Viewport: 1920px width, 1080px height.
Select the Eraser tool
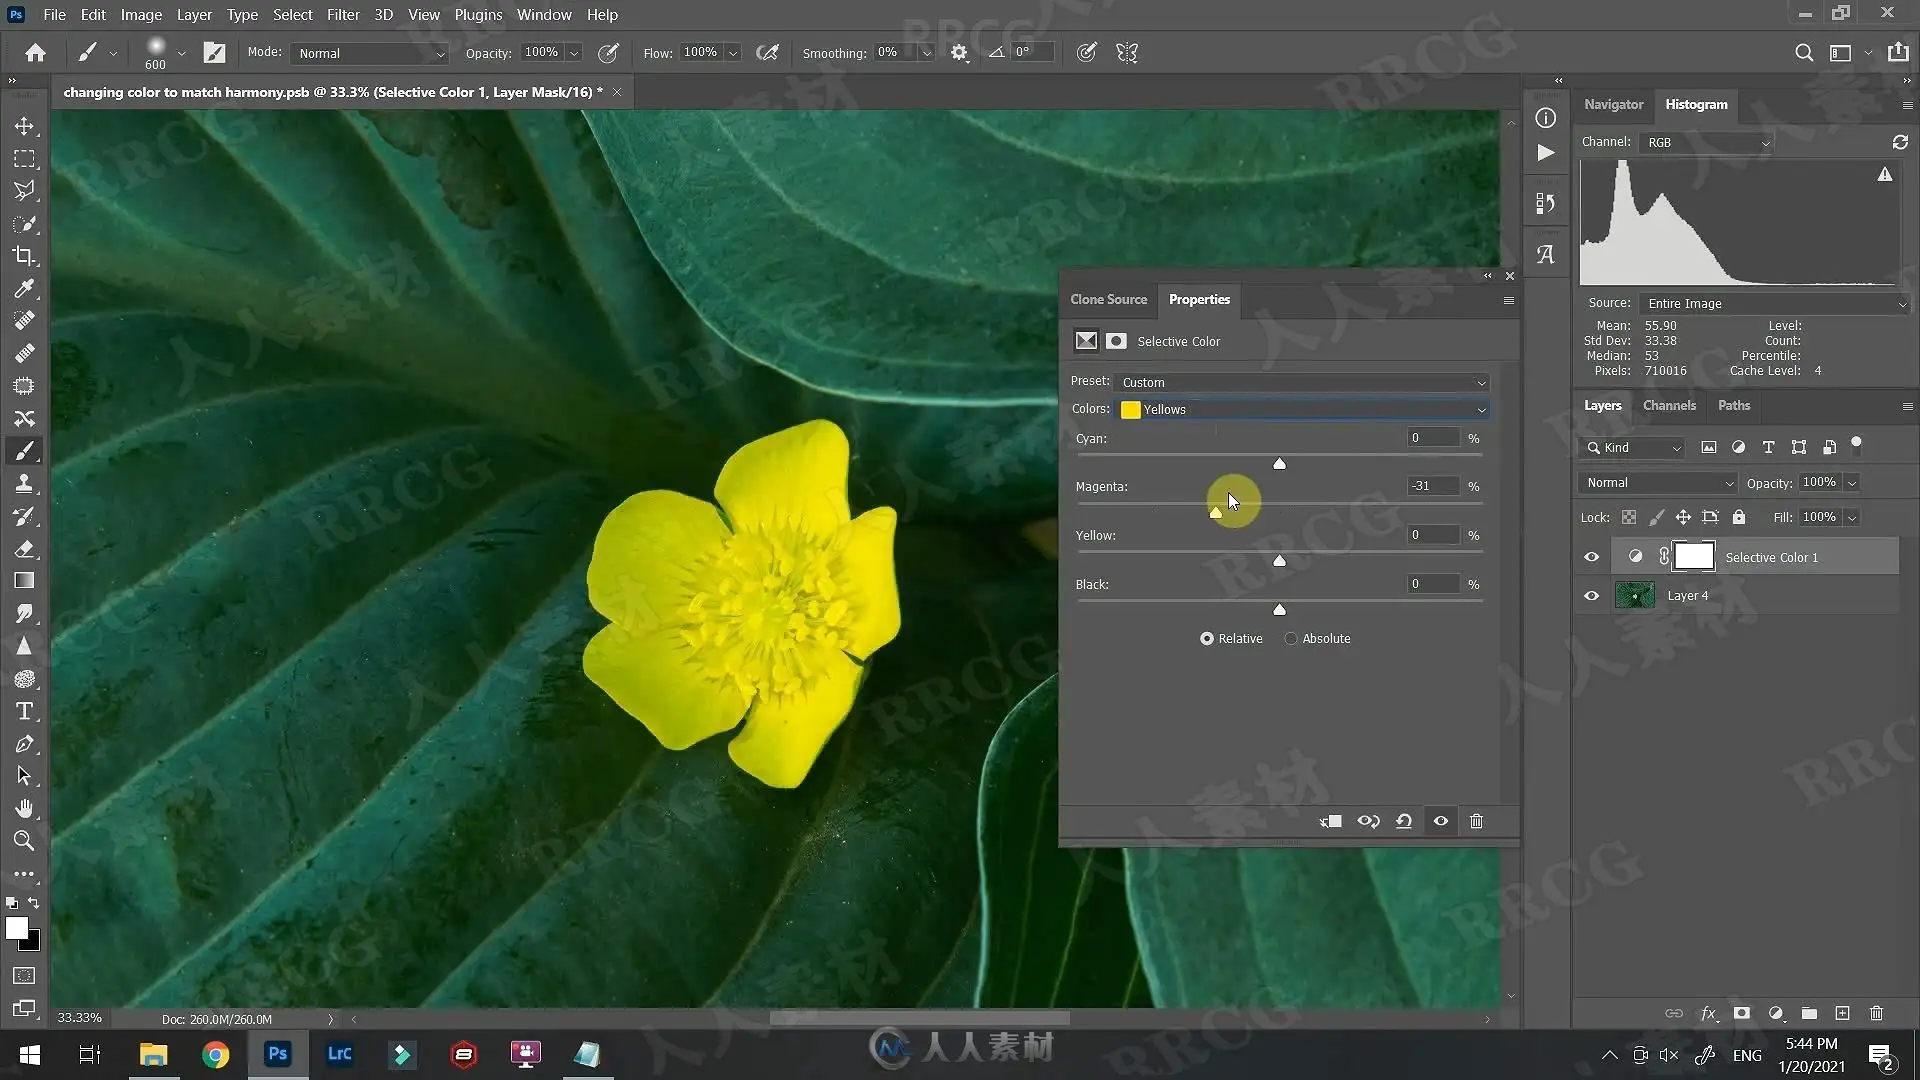tap(24, 549)
